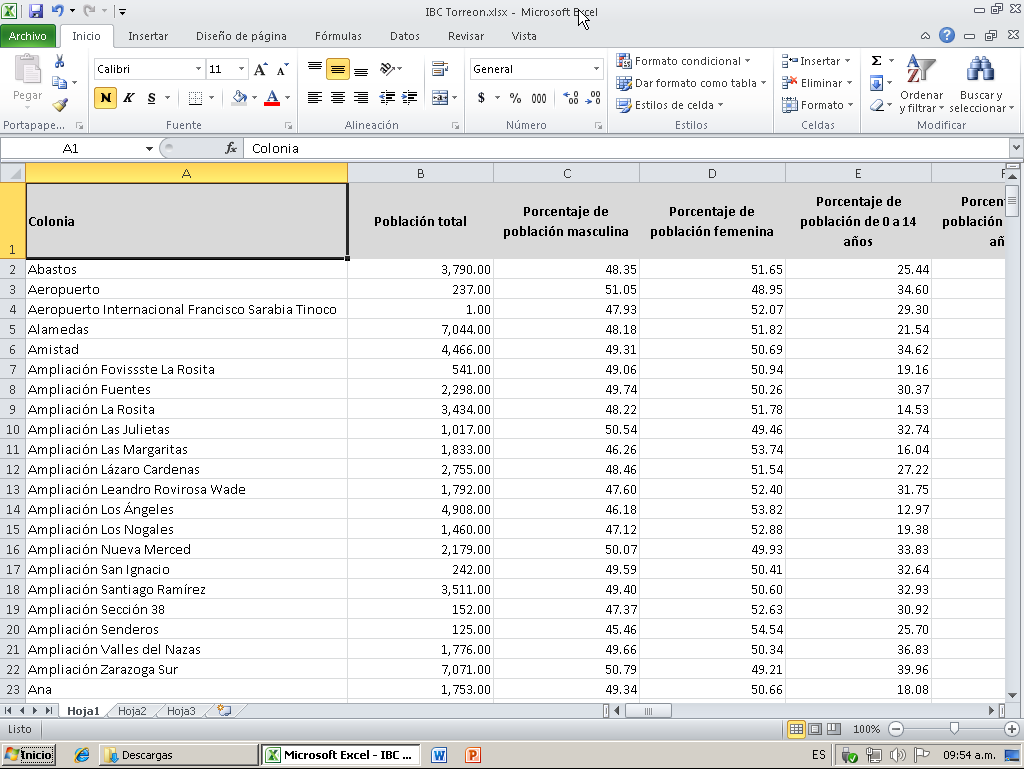1024x769 pixels.
Task: Open the Excel help question mark
Action: 947,35
